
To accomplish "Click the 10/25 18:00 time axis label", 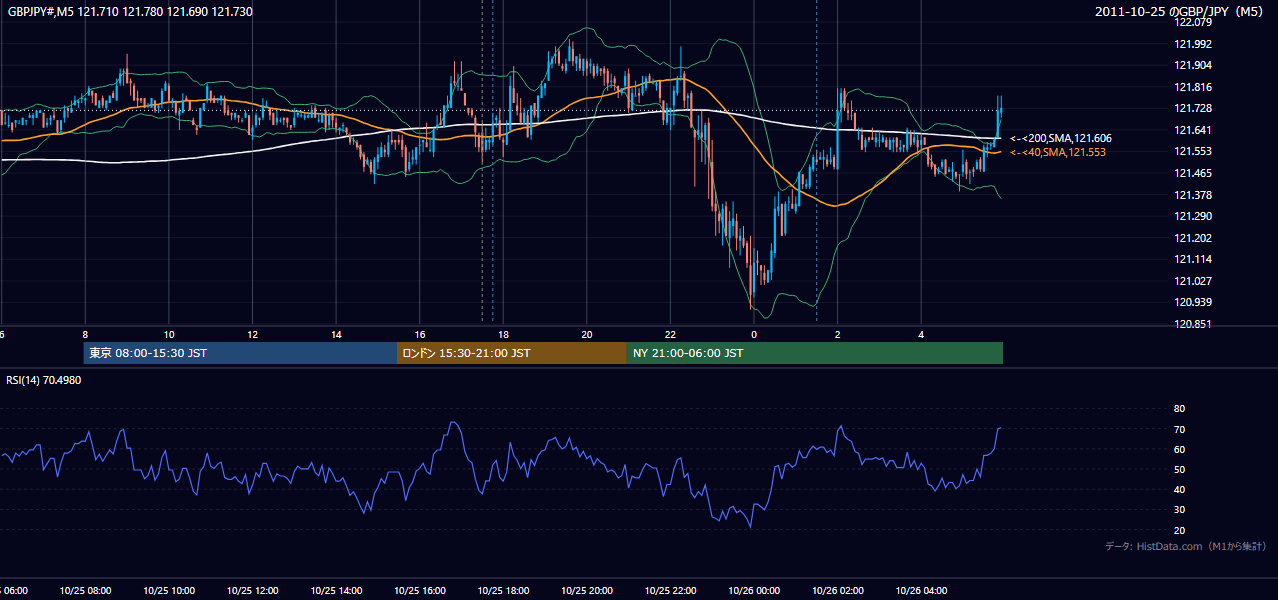I will click(x=503, y=591).
